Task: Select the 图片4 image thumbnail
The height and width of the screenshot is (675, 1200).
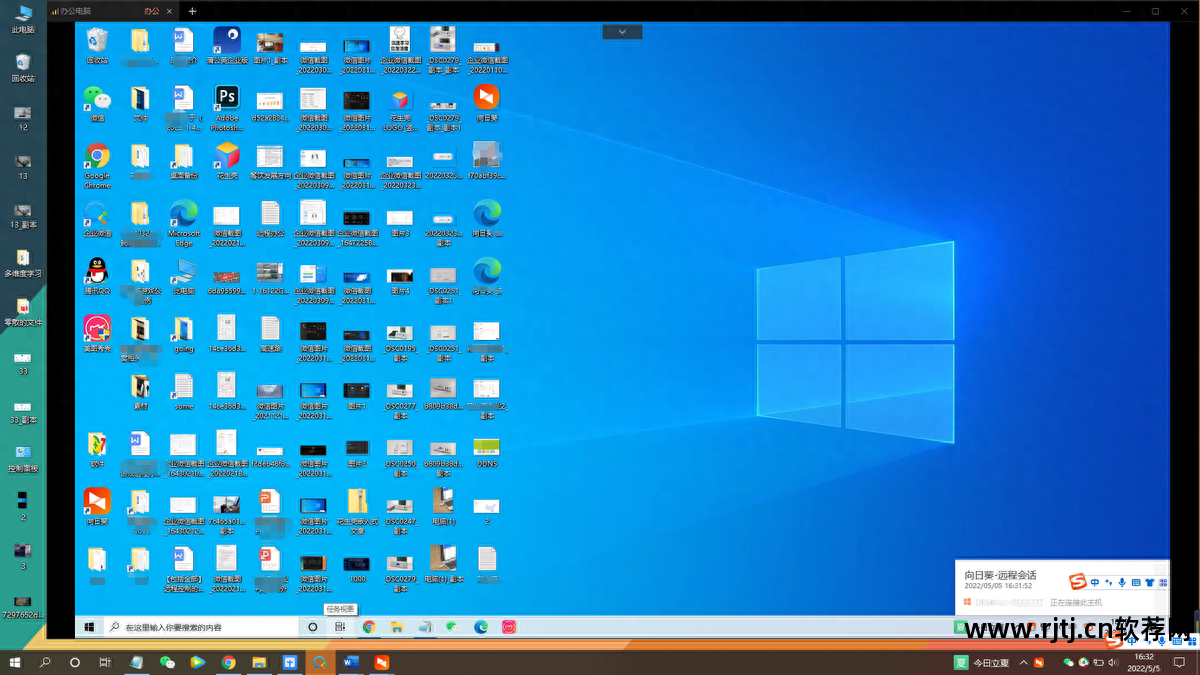Action: tap(400, 279)
